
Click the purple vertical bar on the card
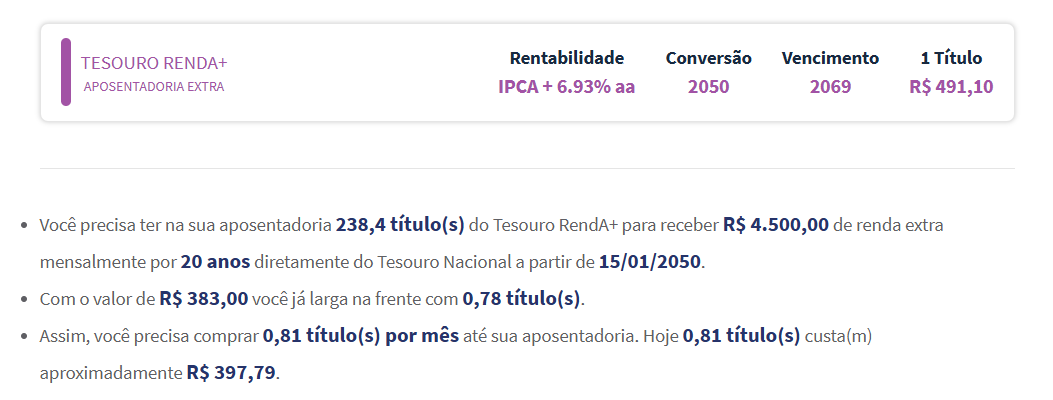pos(66,72)
